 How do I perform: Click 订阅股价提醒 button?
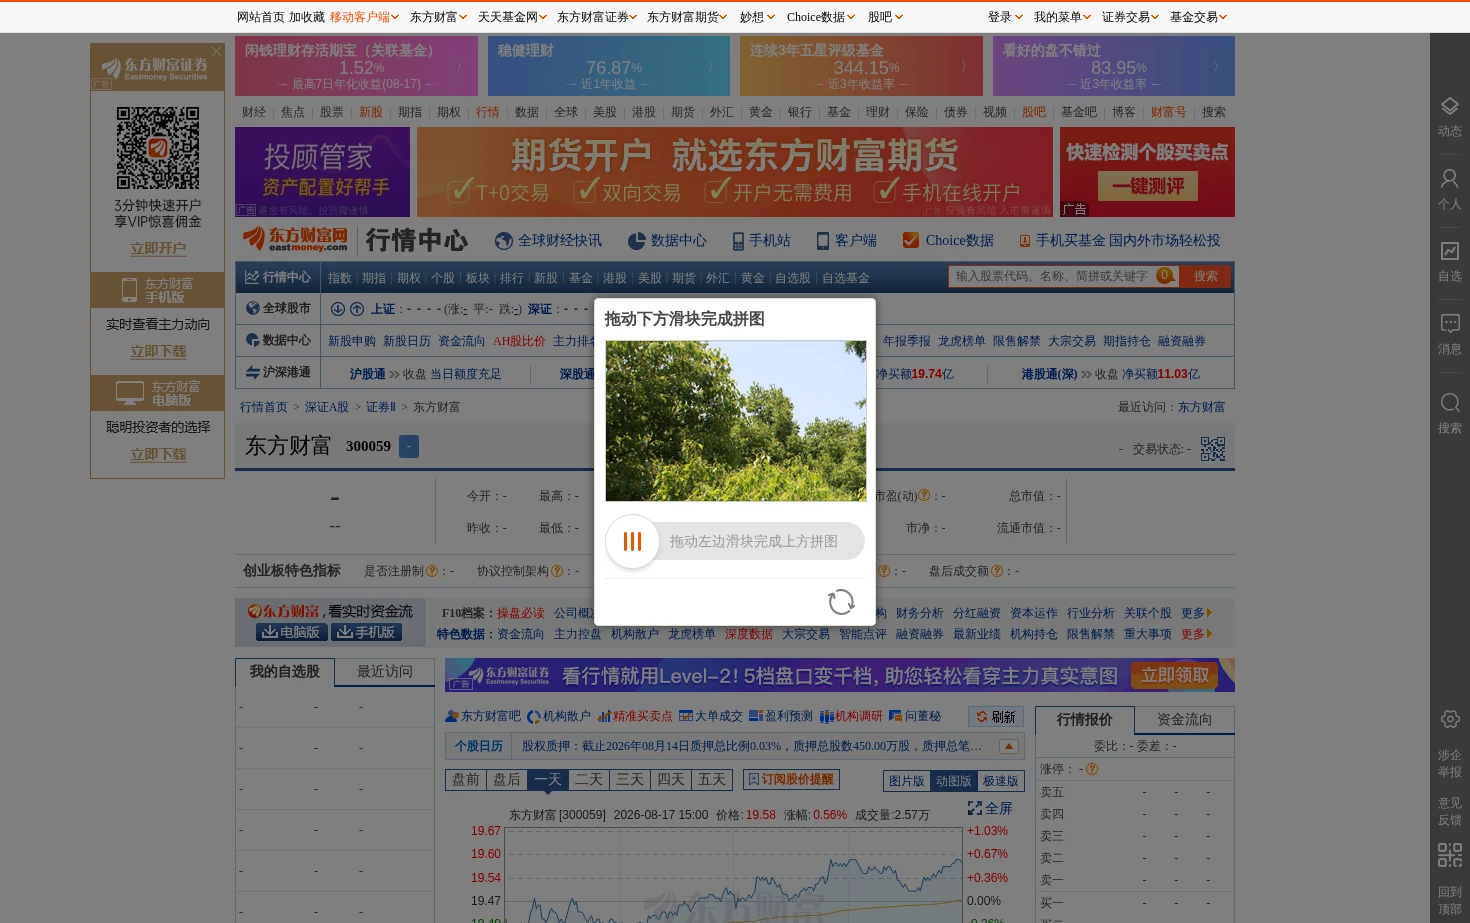pyautogui.click(x=791, y=779)
